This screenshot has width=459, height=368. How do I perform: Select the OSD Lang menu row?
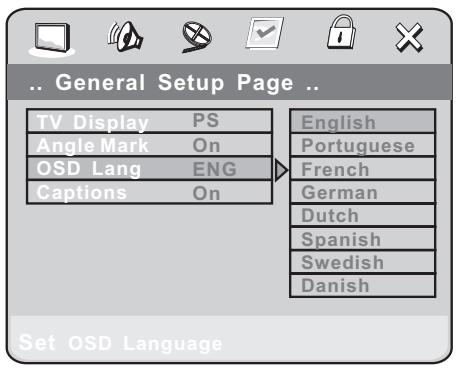click(149, 169)
